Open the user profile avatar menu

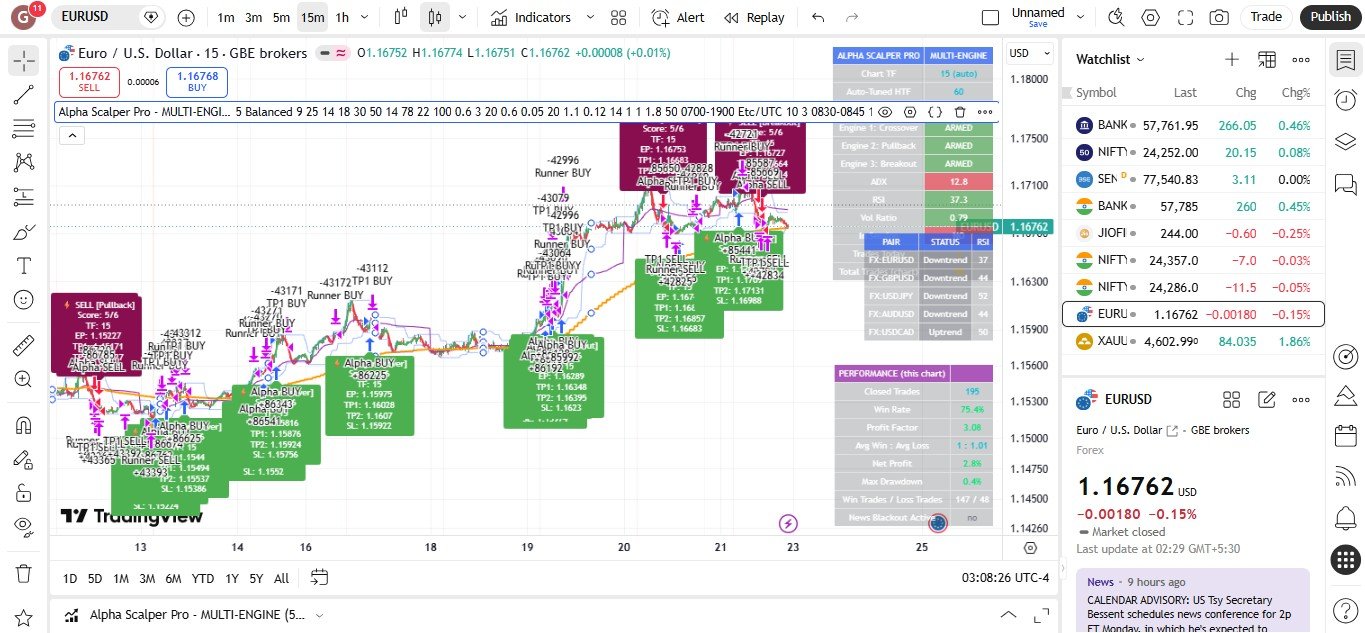coord(23,17)
